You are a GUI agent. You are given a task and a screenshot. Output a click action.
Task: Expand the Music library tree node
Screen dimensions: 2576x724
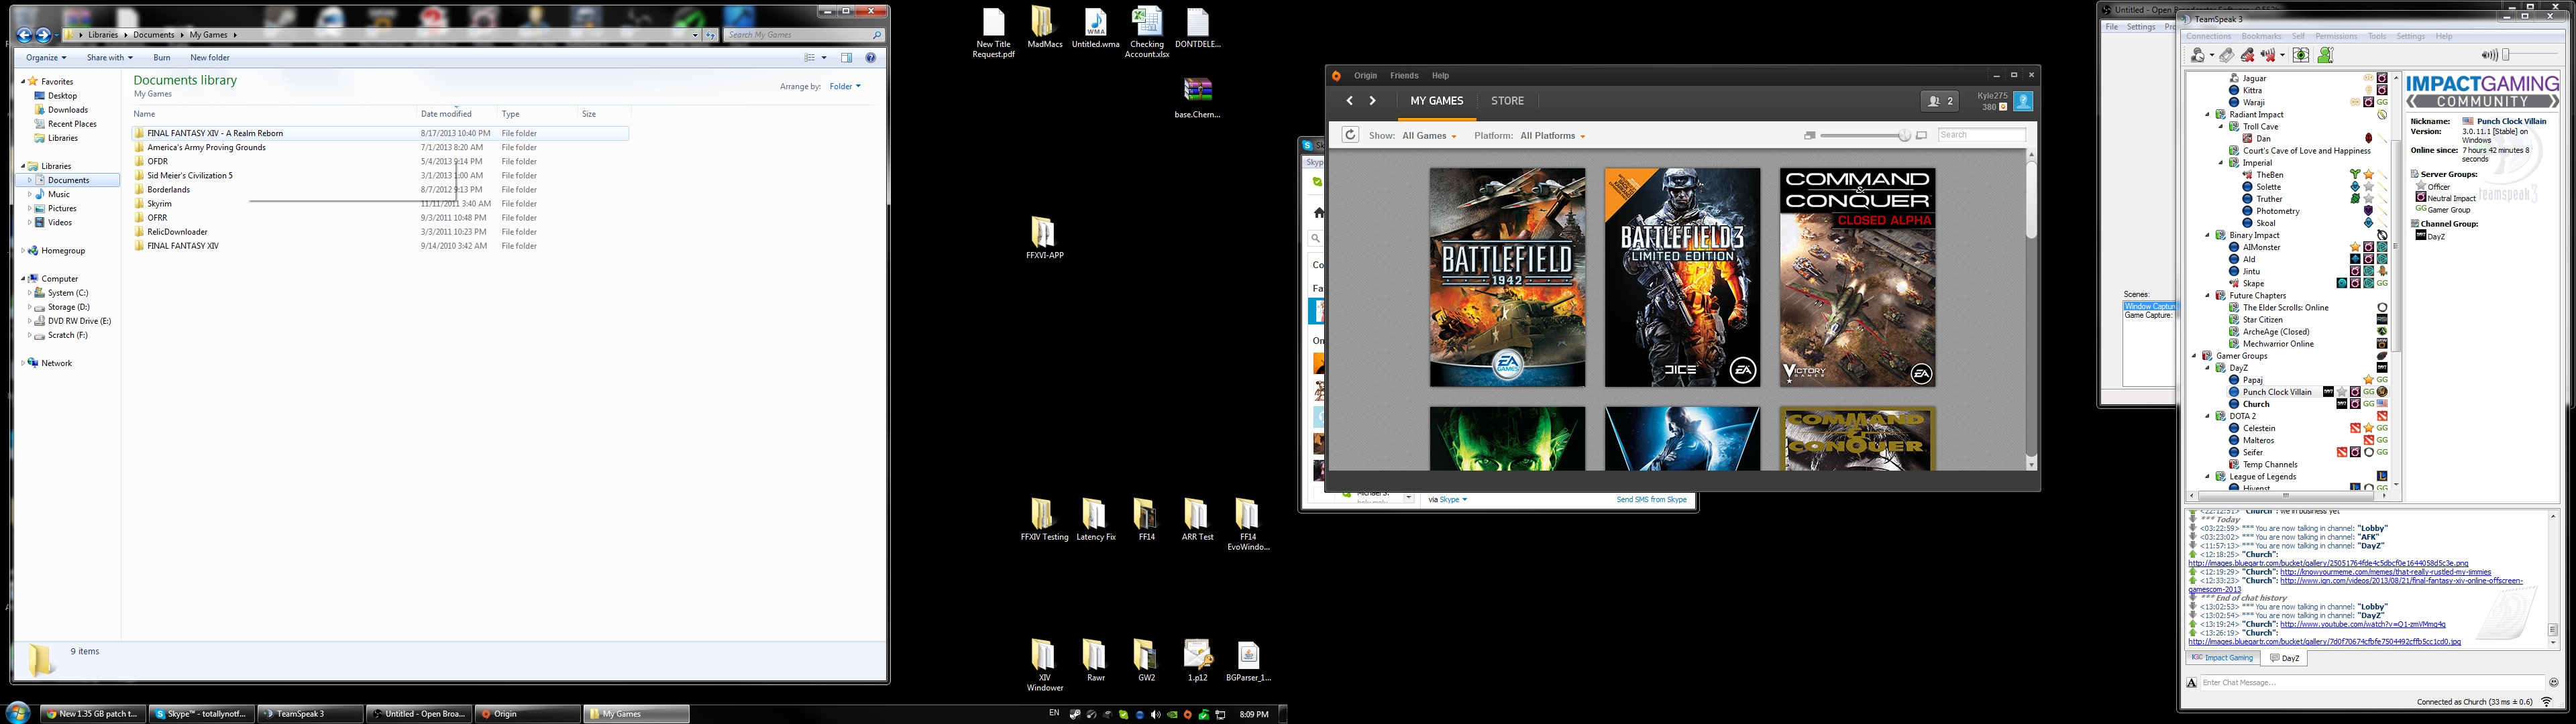coord(29,194)
